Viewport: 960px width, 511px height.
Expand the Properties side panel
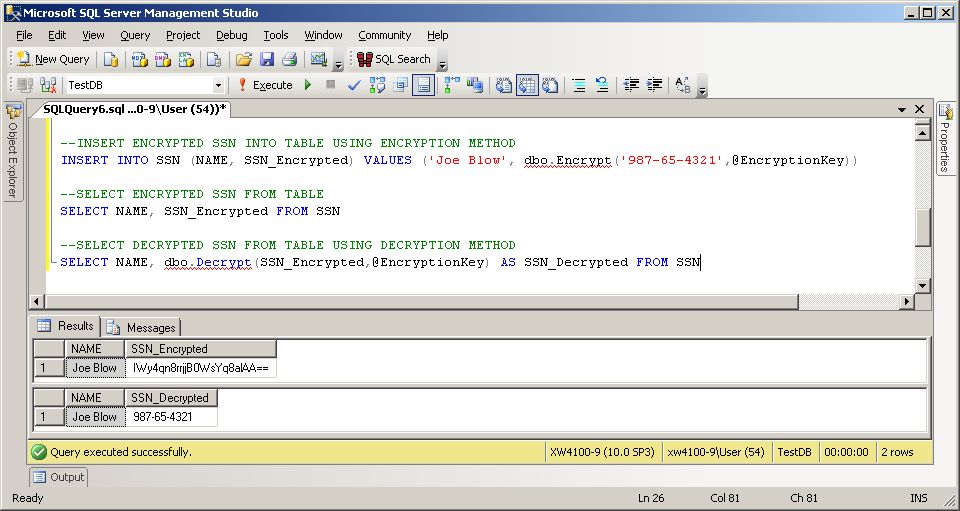(945, 138)
